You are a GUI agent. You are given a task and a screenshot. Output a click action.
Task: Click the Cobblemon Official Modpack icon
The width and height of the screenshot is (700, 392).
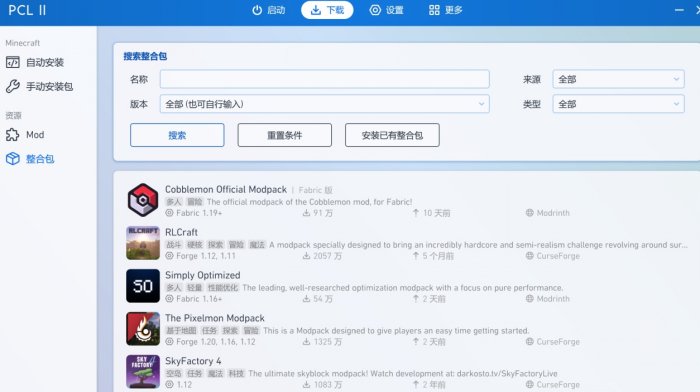(x=143, y=200)
